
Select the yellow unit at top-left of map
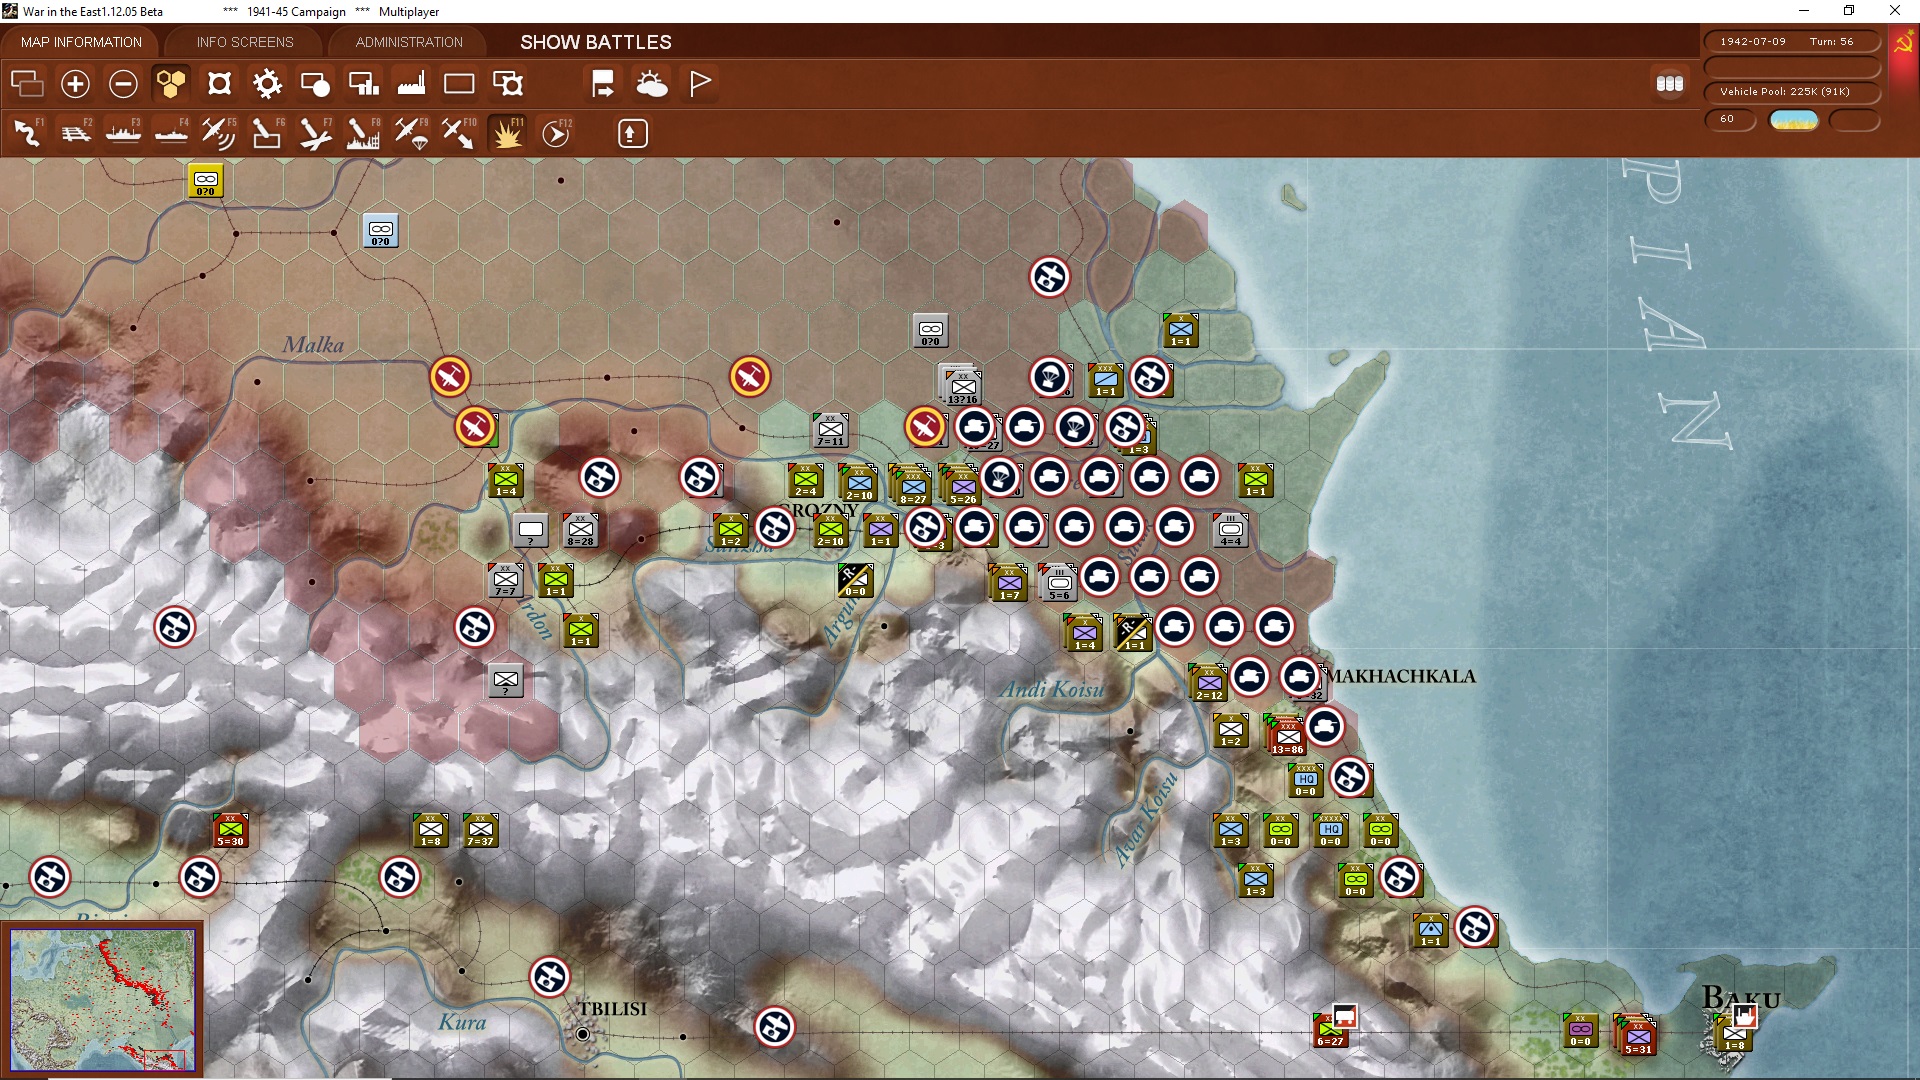tap(205, 181)
